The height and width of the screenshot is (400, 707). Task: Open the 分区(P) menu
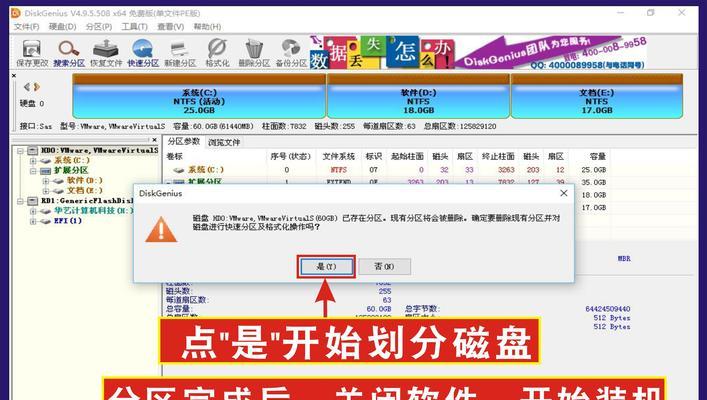(99, 27)
